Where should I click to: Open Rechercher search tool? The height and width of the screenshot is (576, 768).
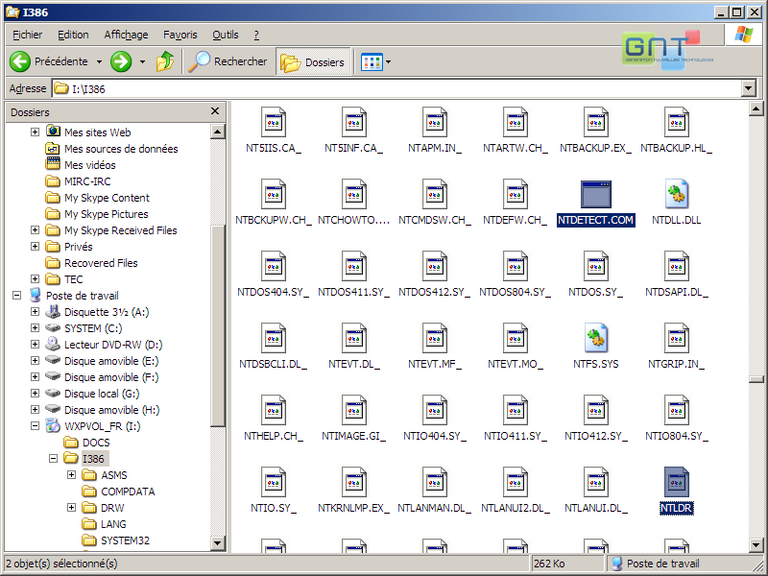228,62
